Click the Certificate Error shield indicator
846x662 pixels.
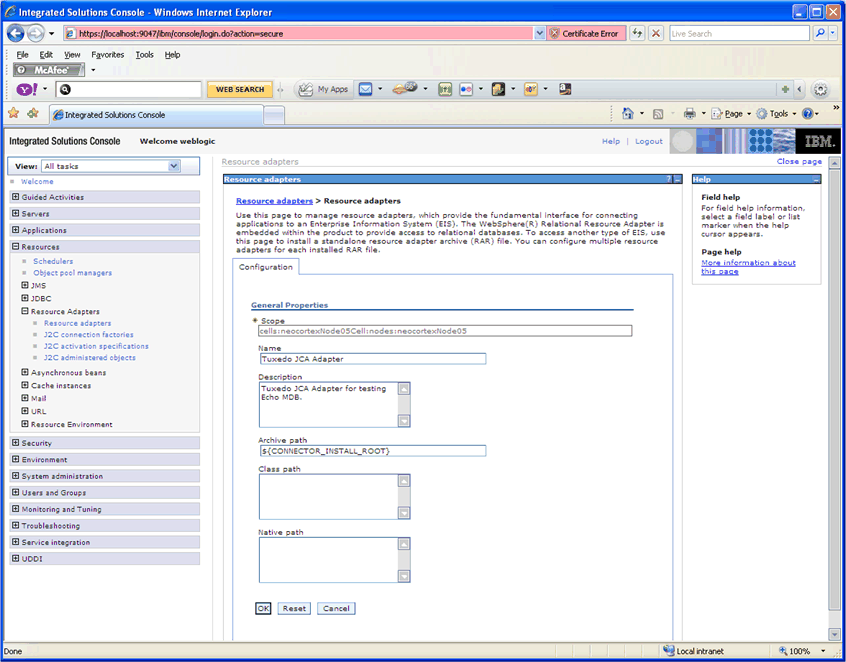pos(586,33)
